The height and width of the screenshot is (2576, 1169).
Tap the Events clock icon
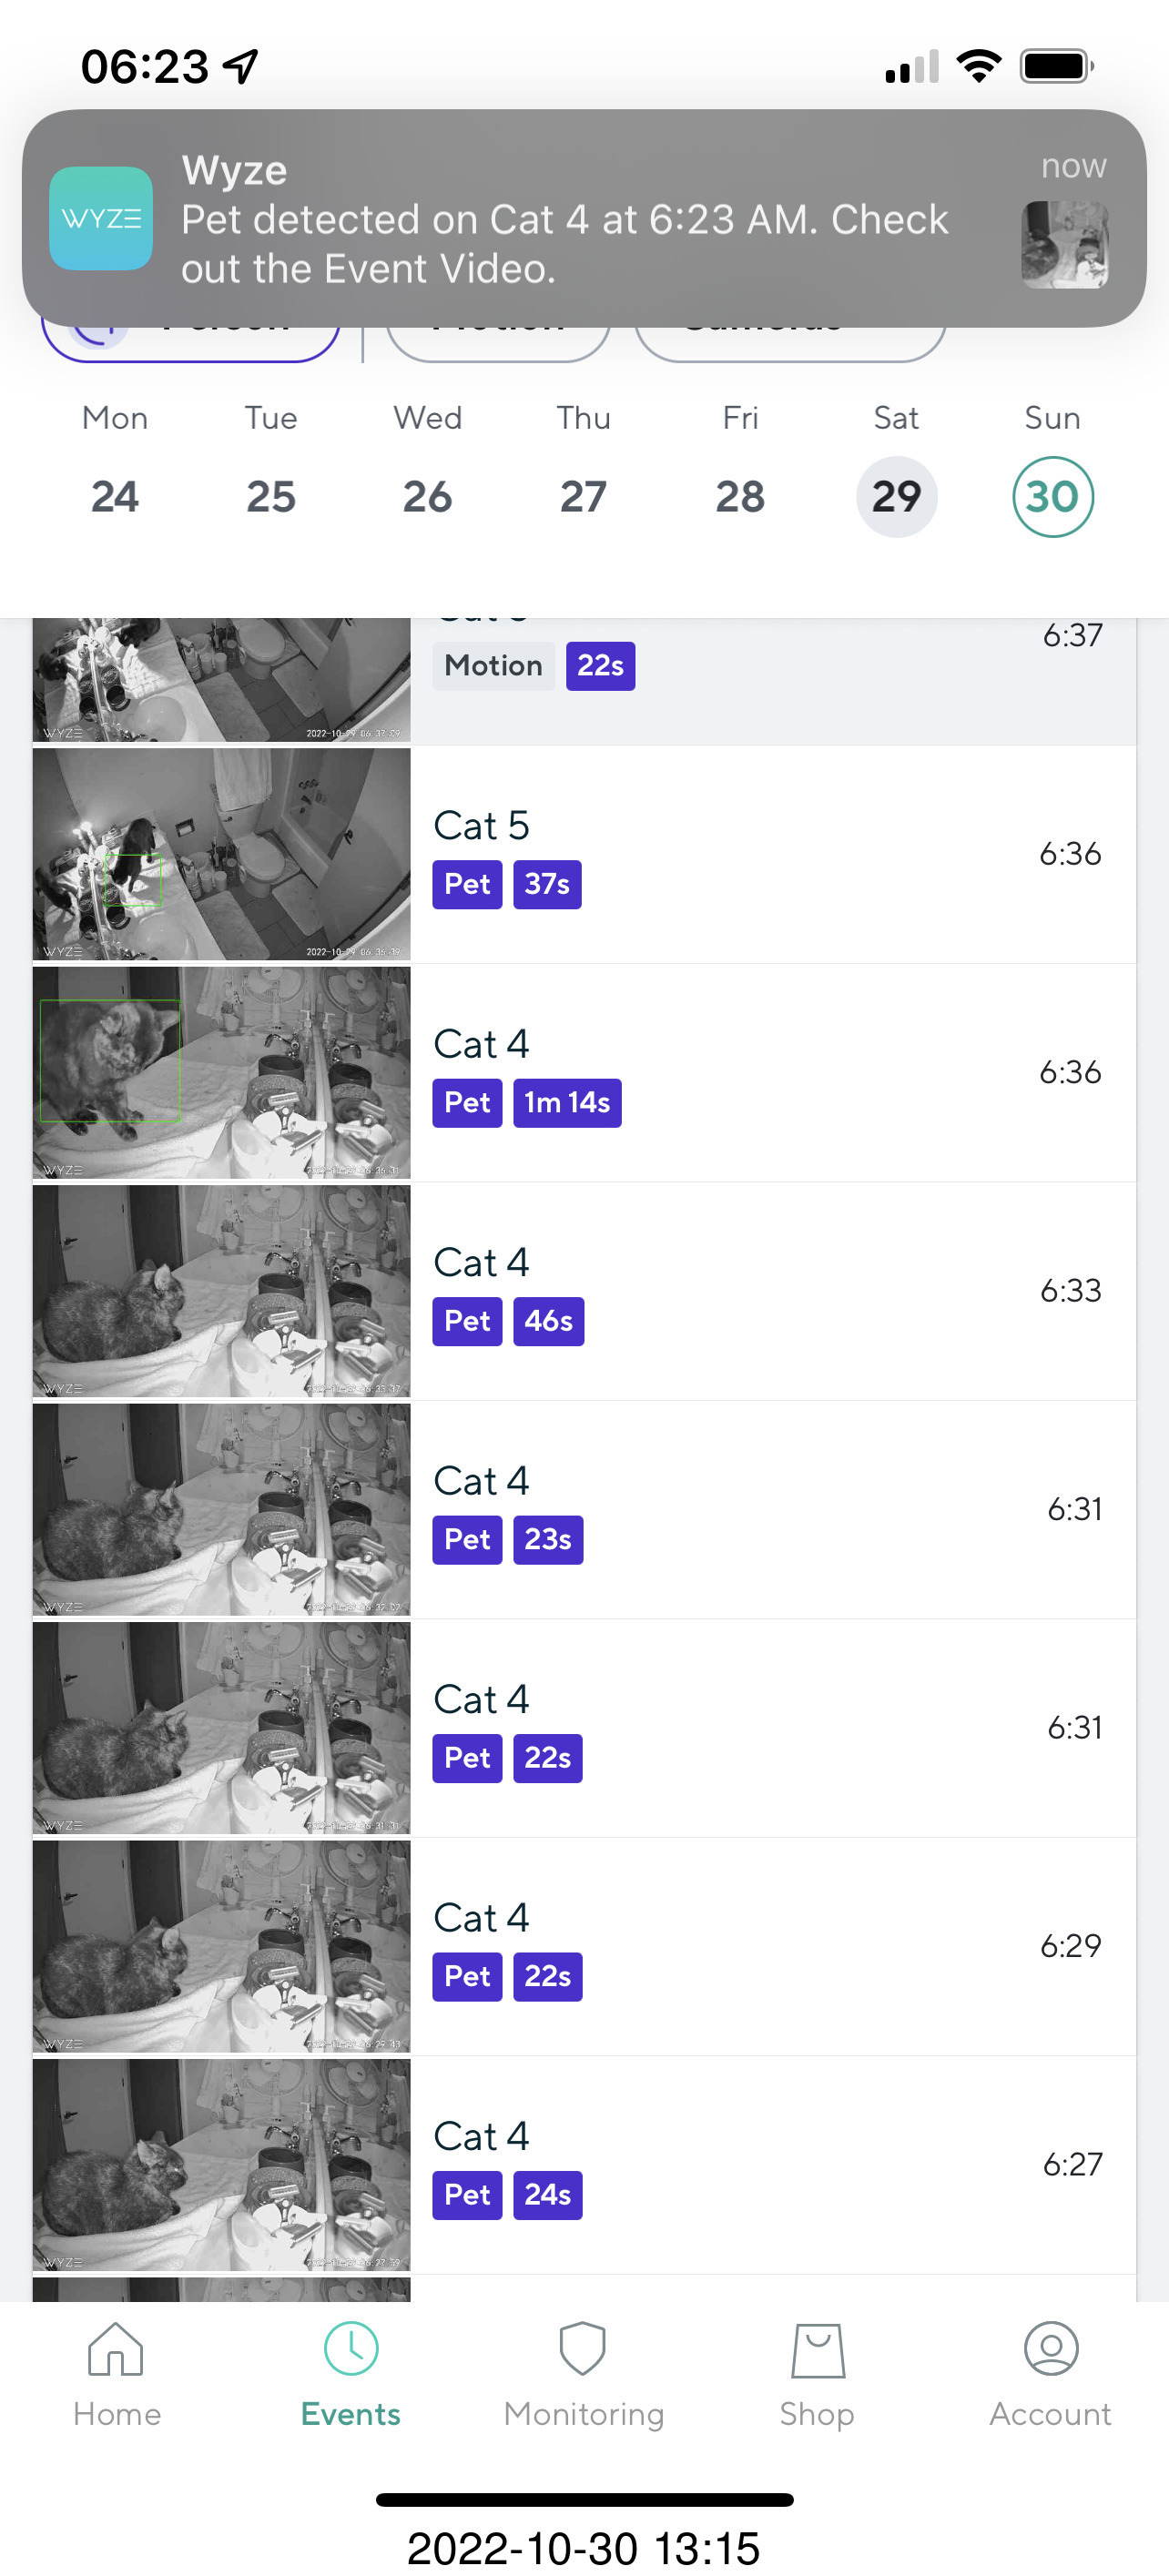click(x=351, y=2348)
